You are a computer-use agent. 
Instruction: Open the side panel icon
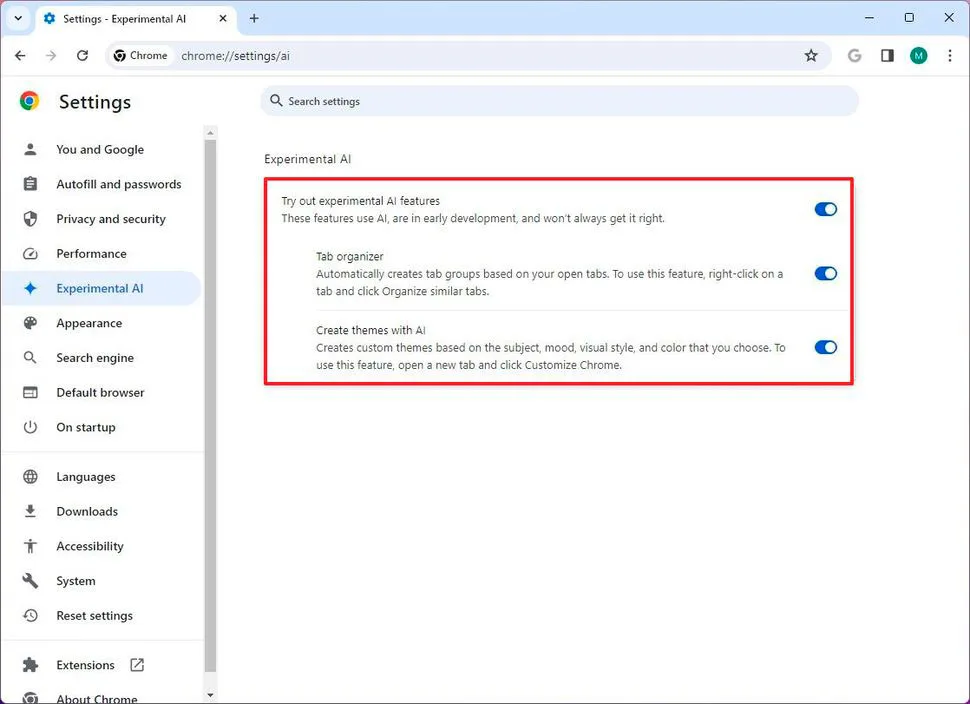pos(887,56)
